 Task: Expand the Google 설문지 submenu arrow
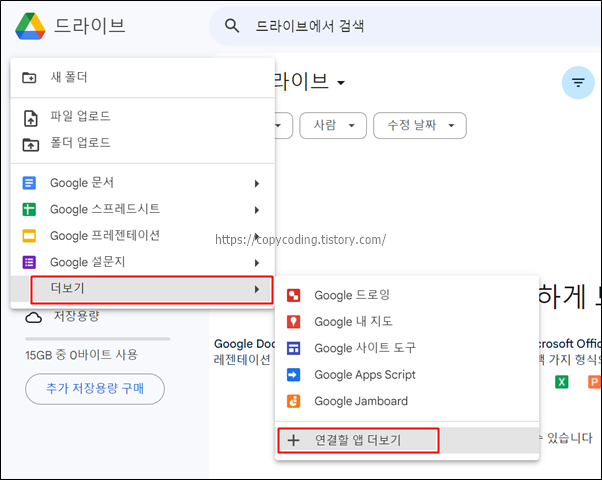click(257, 263)
